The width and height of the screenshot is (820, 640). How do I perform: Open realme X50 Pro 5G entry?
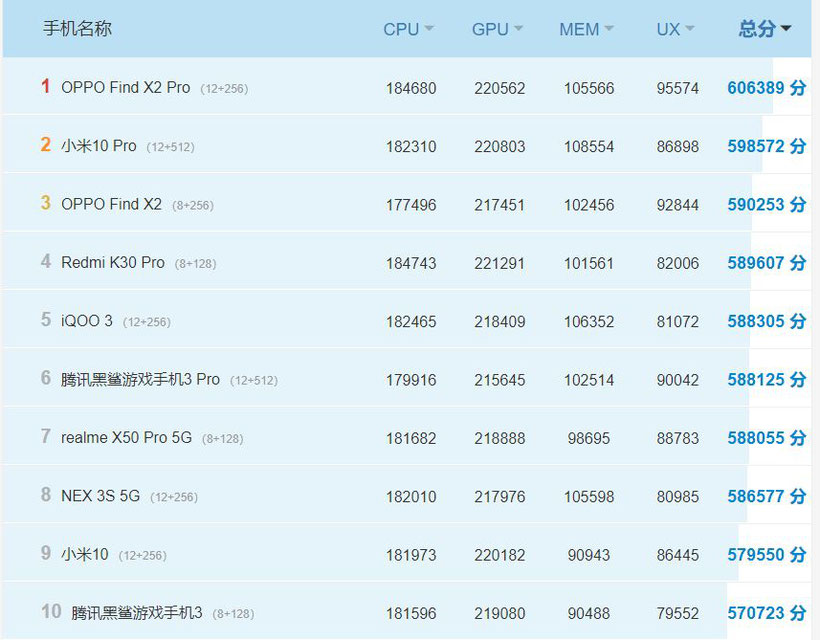point(127,438)
